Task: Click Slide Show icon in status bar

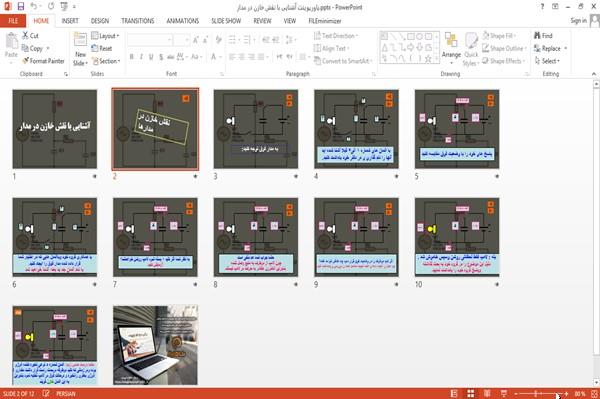Action: point(504,393)
